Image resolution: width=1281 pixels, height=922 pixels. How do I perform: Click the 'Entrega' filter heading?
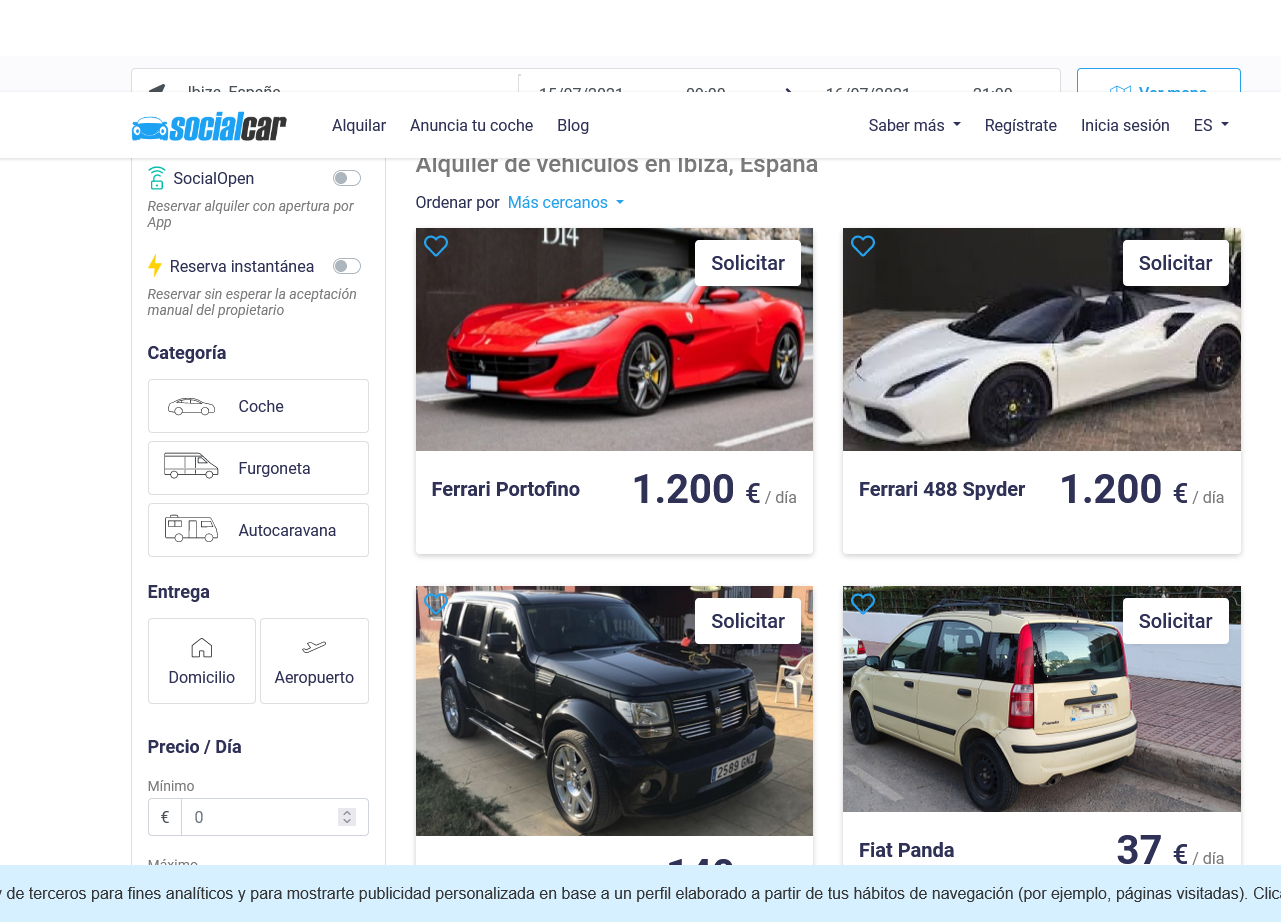pos(179,592)
